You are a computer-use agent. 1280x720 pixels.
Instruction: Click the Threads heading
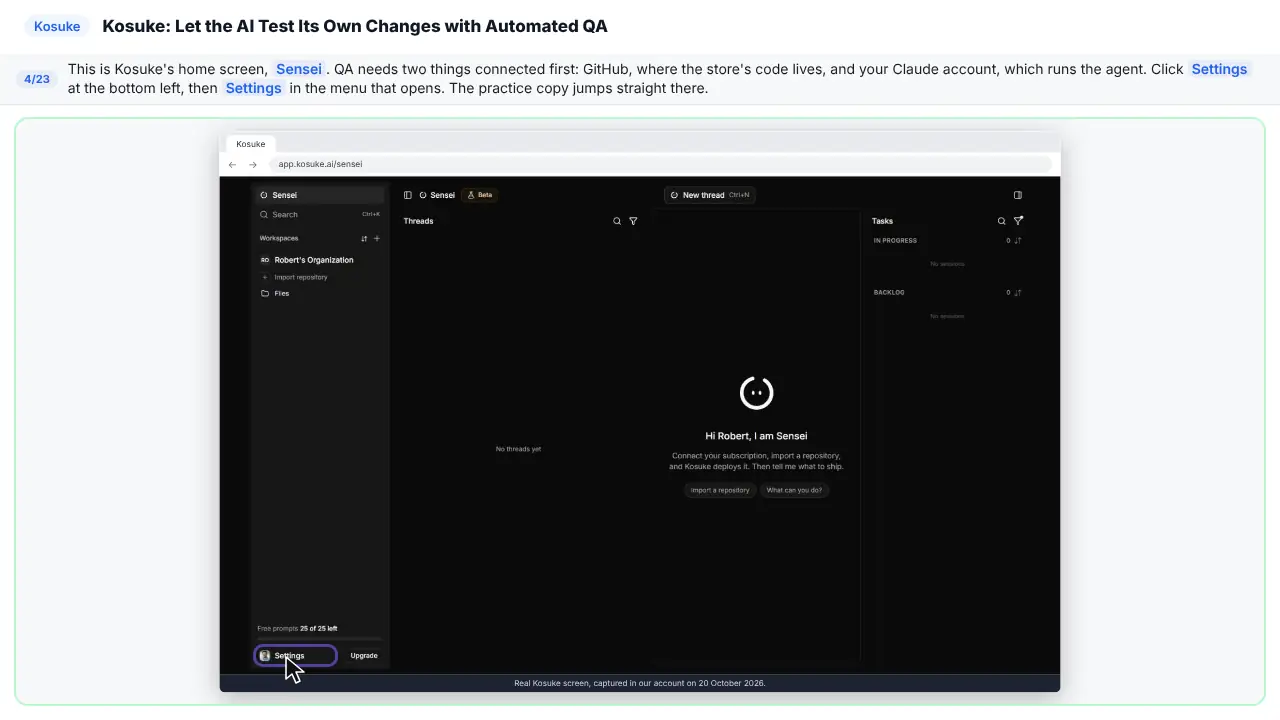point(418,221)
